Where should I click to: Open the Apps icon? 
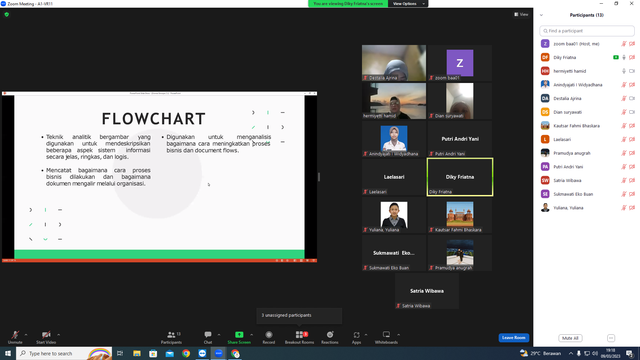coord(356,335)
